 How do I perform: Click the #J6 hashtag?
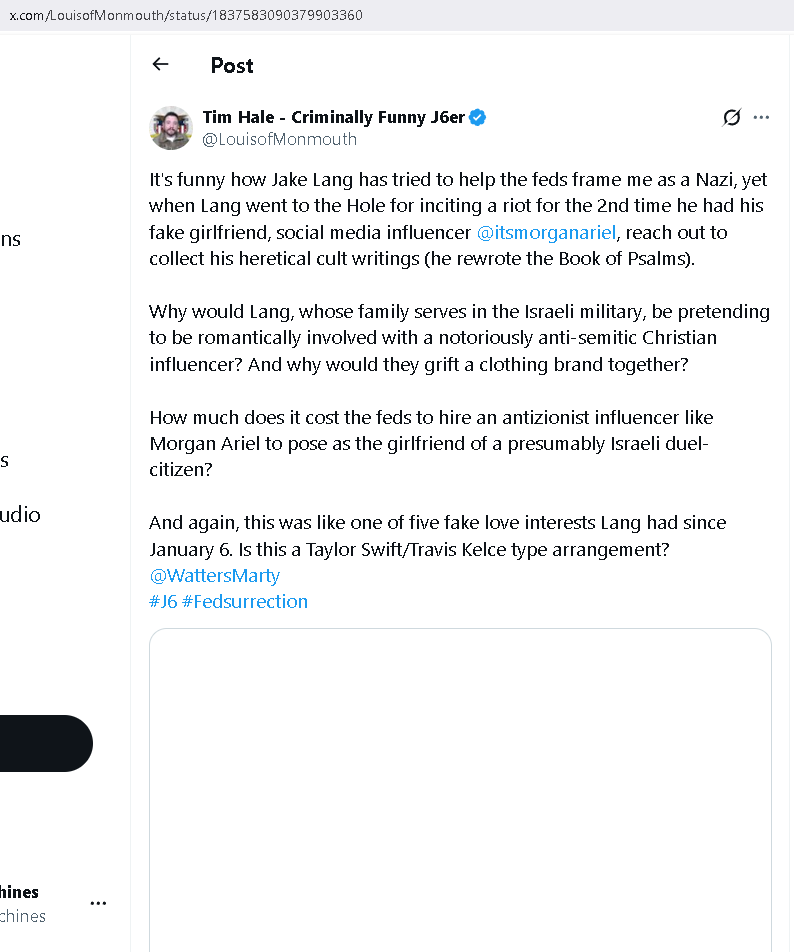(163, 602)
